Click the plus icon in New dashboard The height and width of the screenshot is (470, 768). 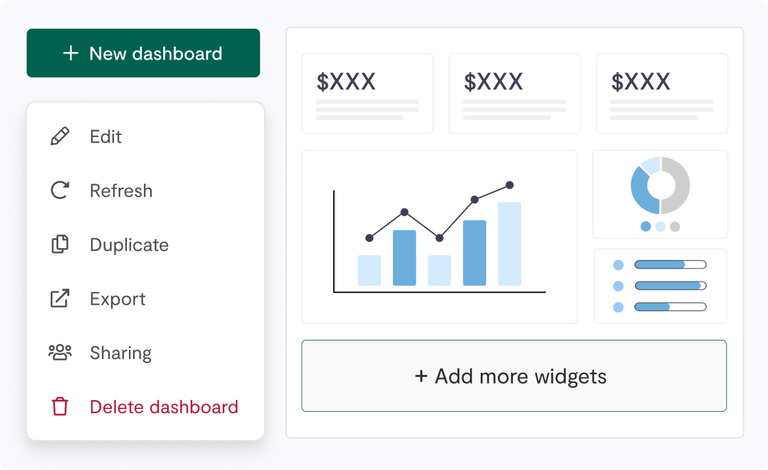[70, 53]
